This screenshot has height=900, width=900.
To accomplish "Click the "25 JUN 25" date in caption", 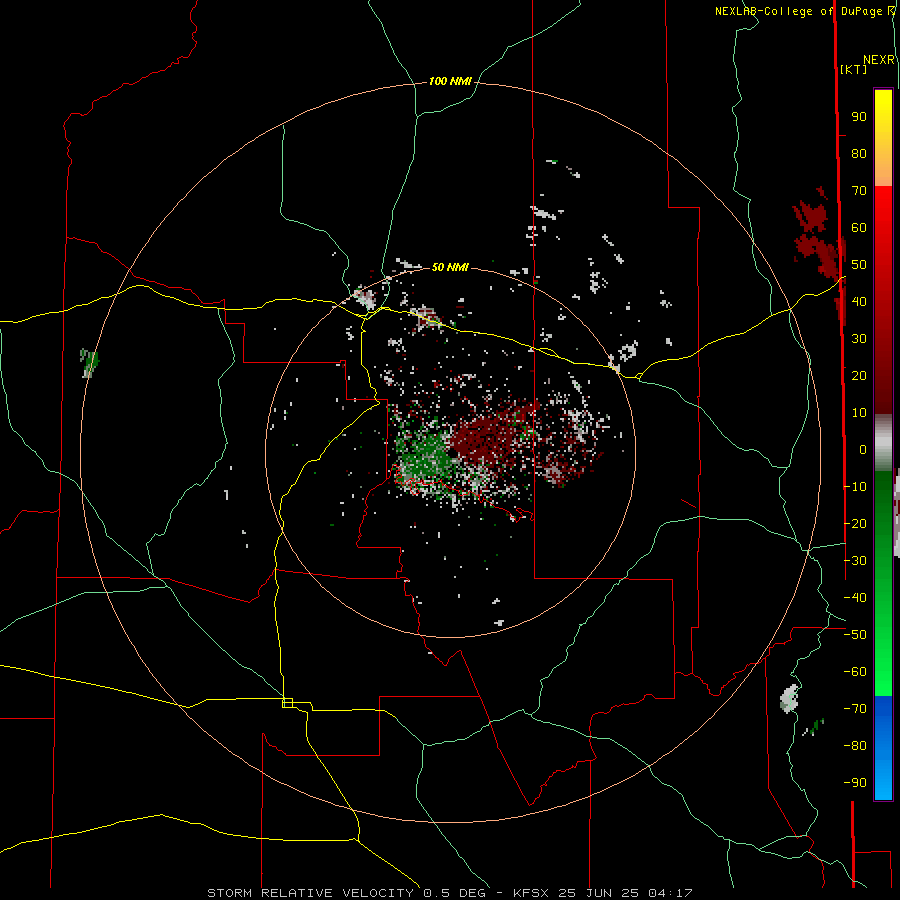I will click(599, 893).
